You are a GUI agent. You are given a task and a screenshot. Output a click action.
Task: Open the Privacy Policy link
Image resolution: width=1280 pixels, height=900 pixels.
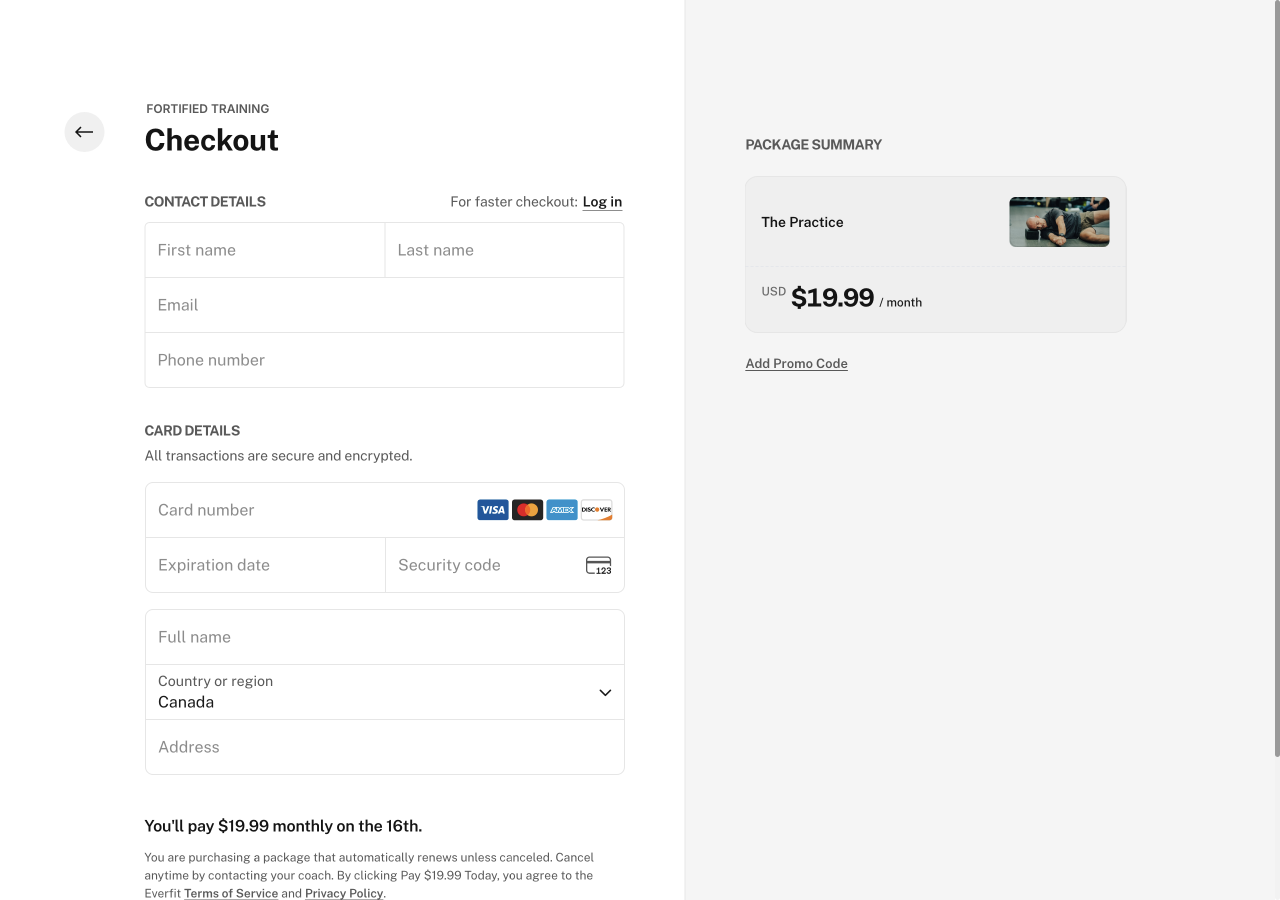(344, 893)
